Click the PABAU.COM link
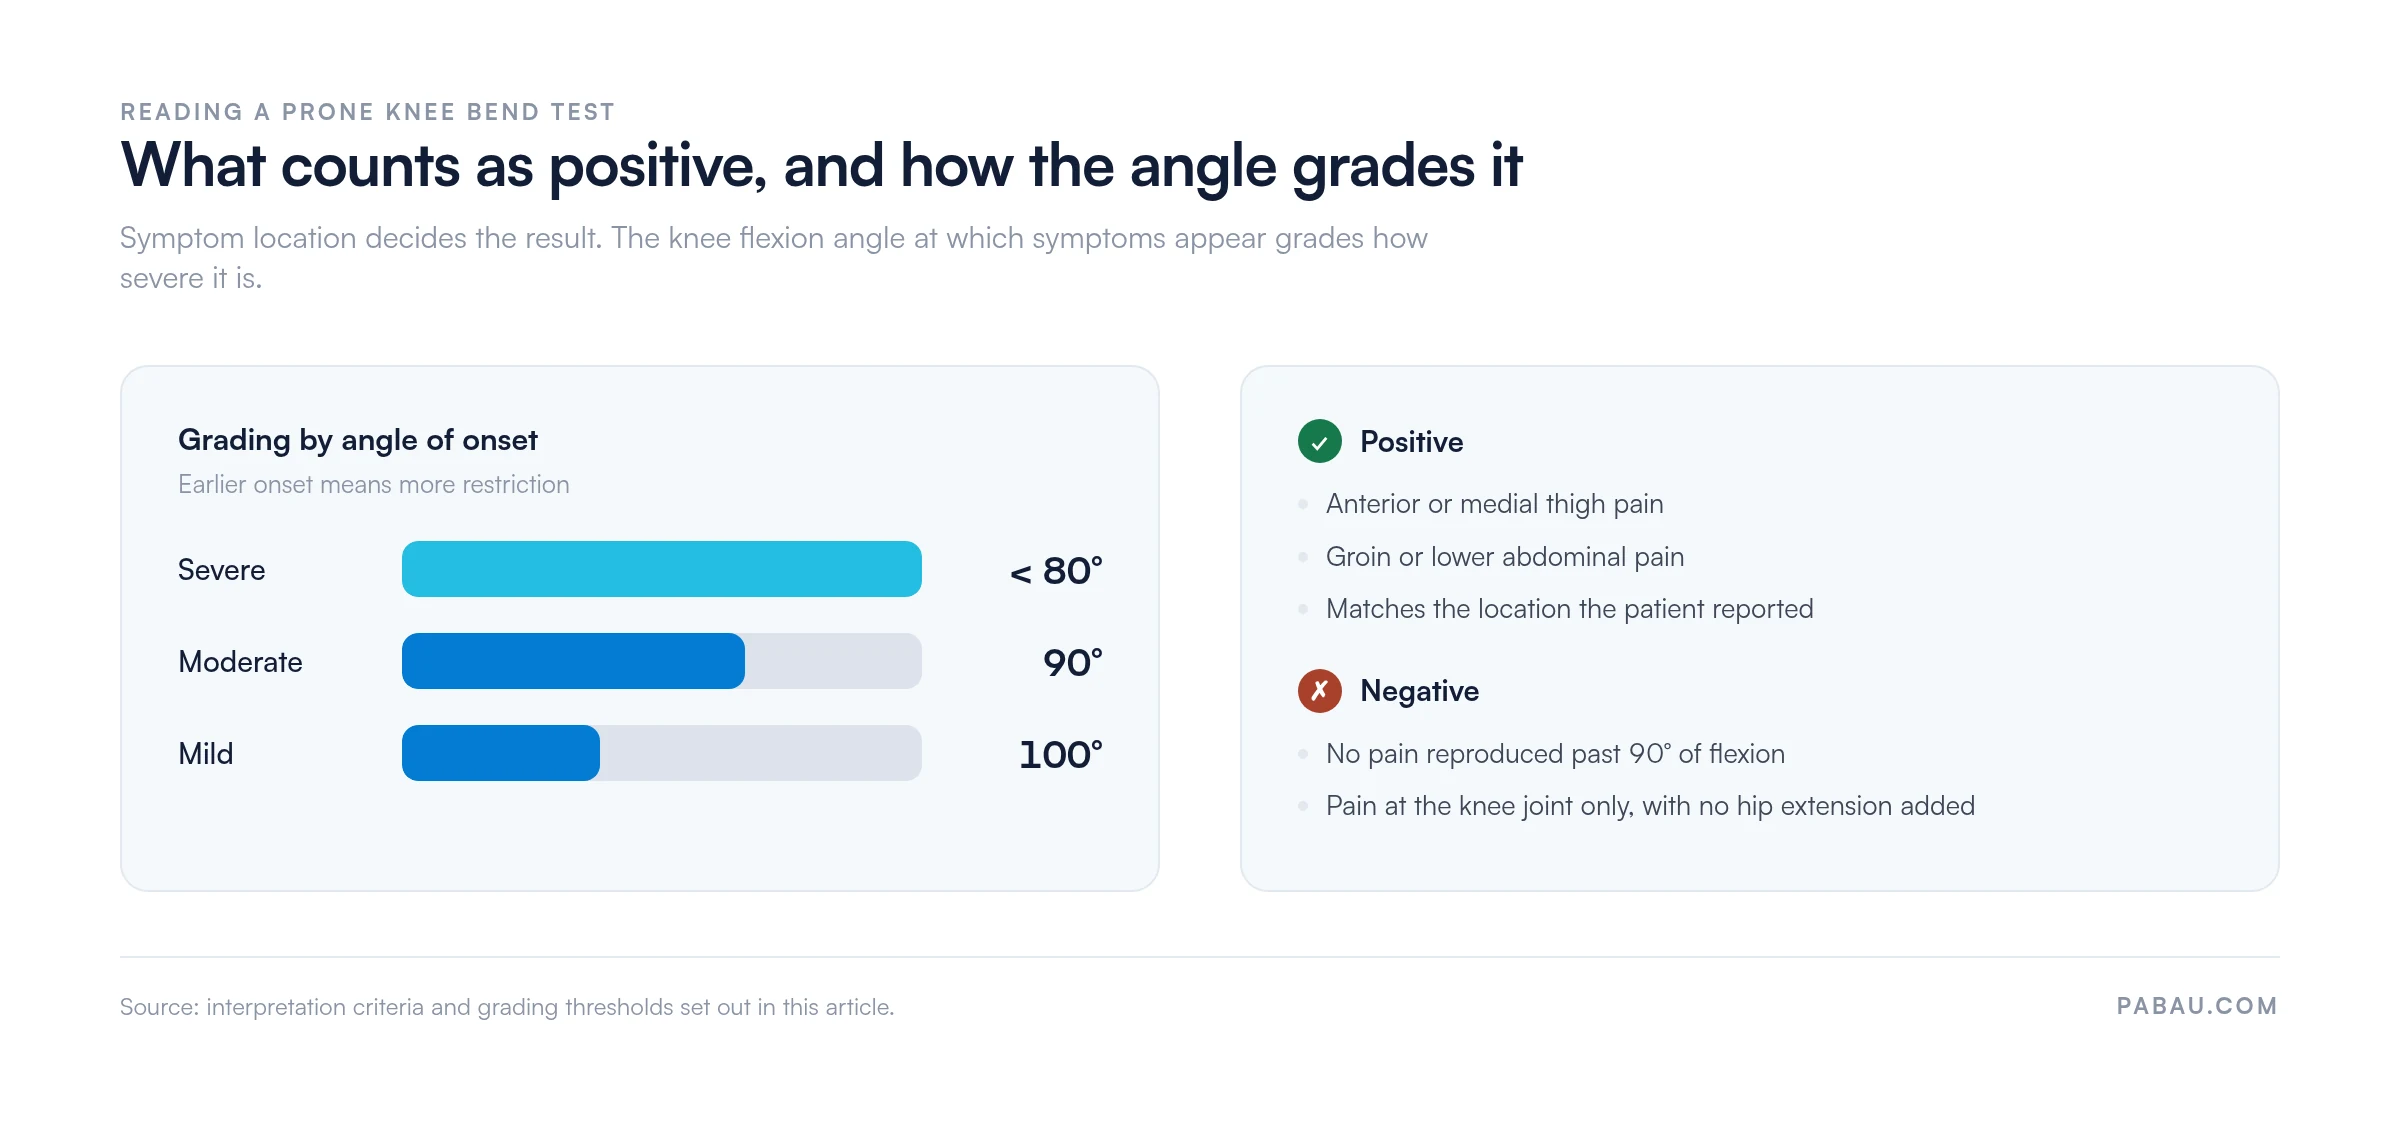Viewport: 2400px width, 1124px height. [2197, 1006]
